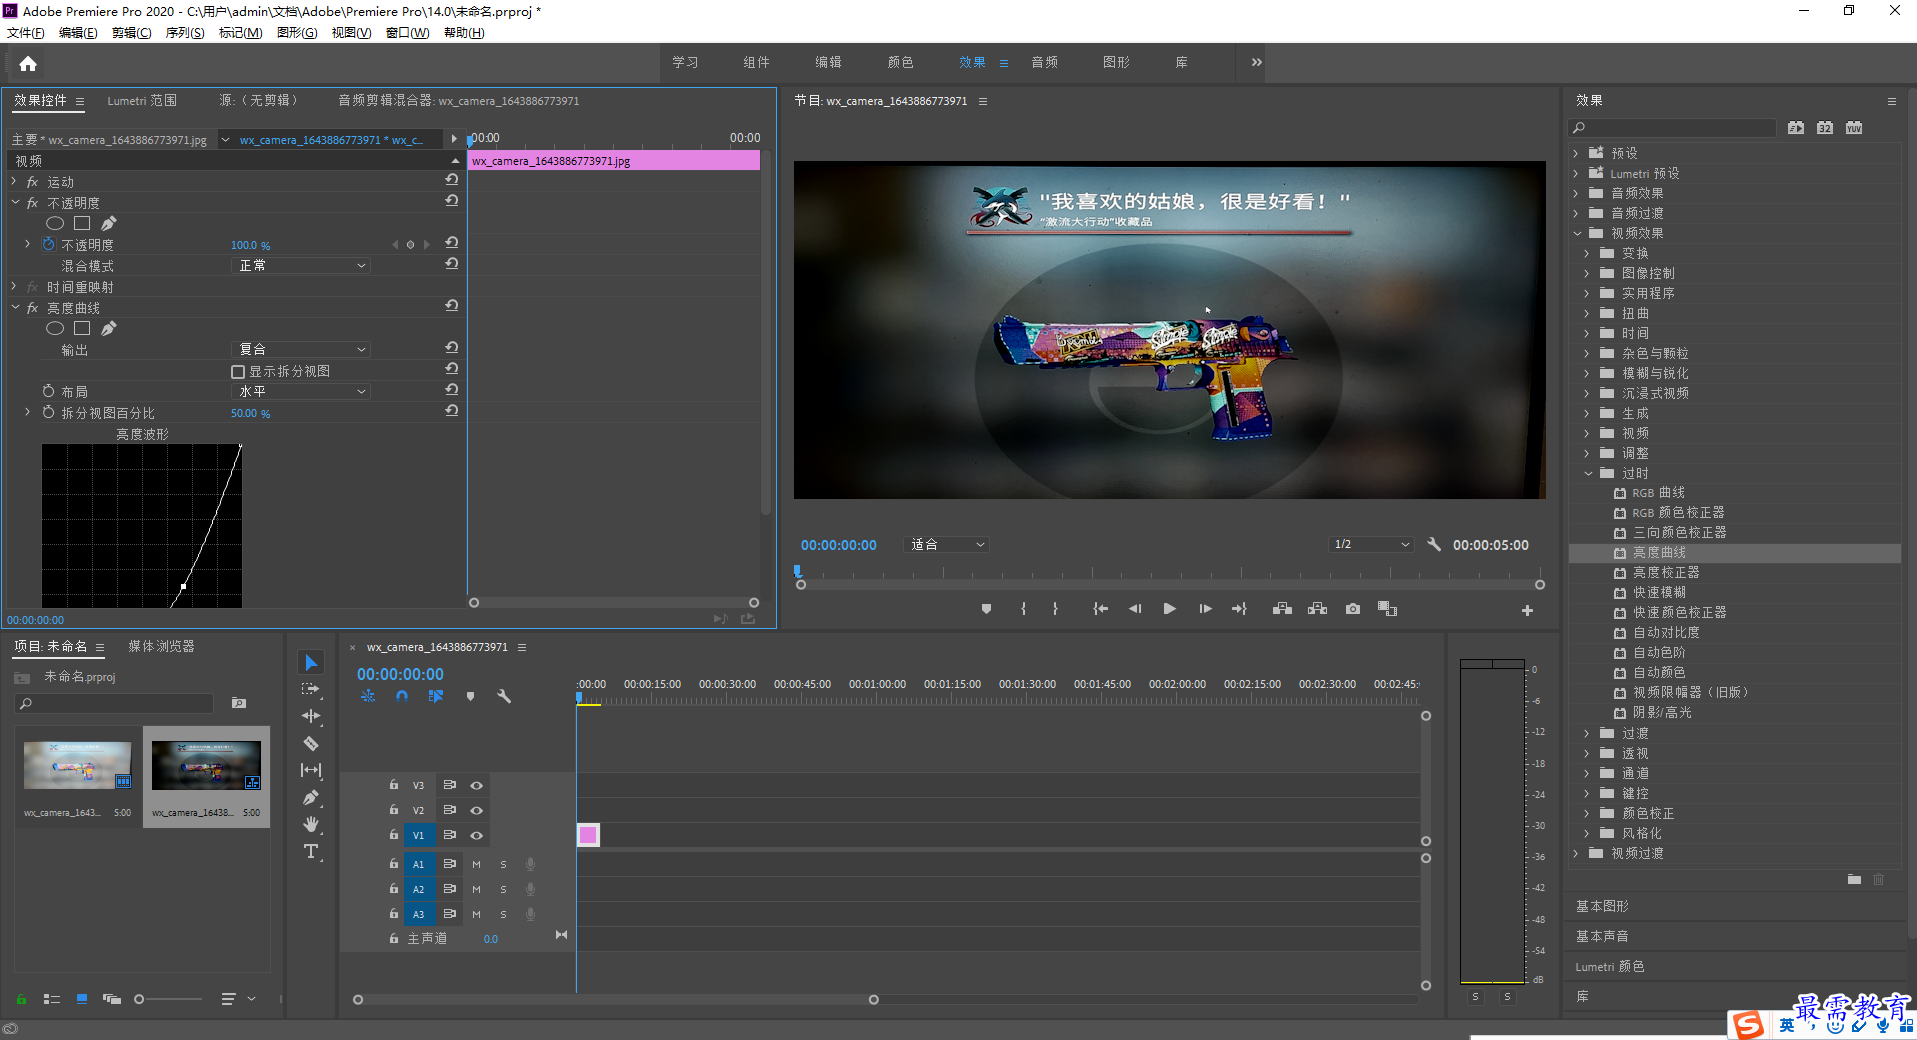This screenshot has width=1917, height=1040.
Task: Go to Out point in program monitor
Action: tap(1240, 609)
